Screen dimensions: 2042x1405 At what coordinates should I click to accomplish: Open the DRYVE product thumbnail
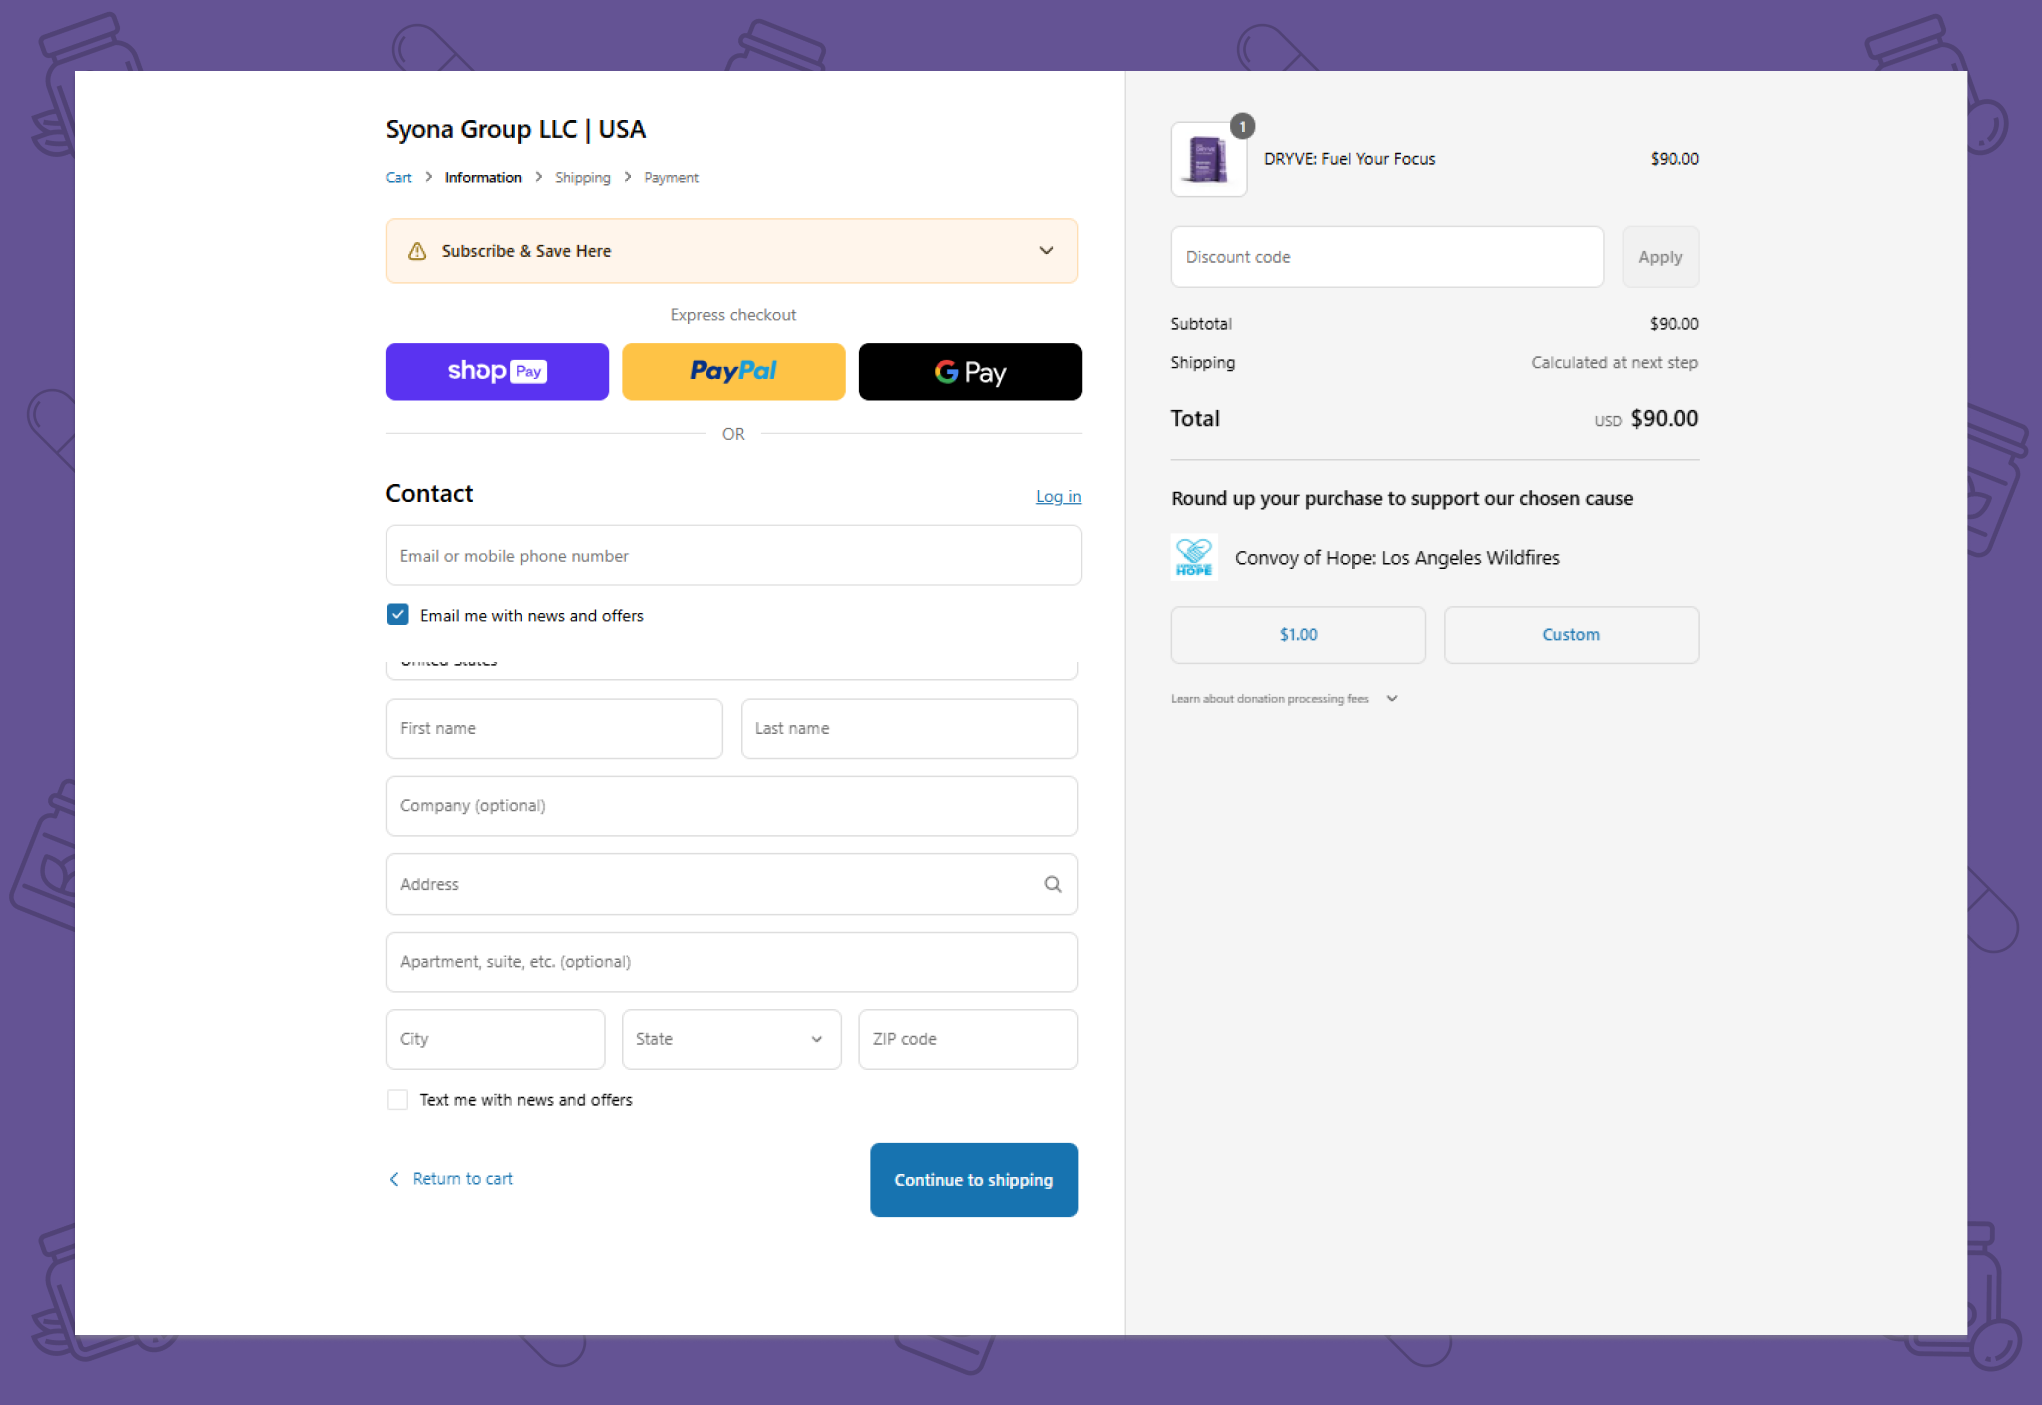(x=1208, y=160)
